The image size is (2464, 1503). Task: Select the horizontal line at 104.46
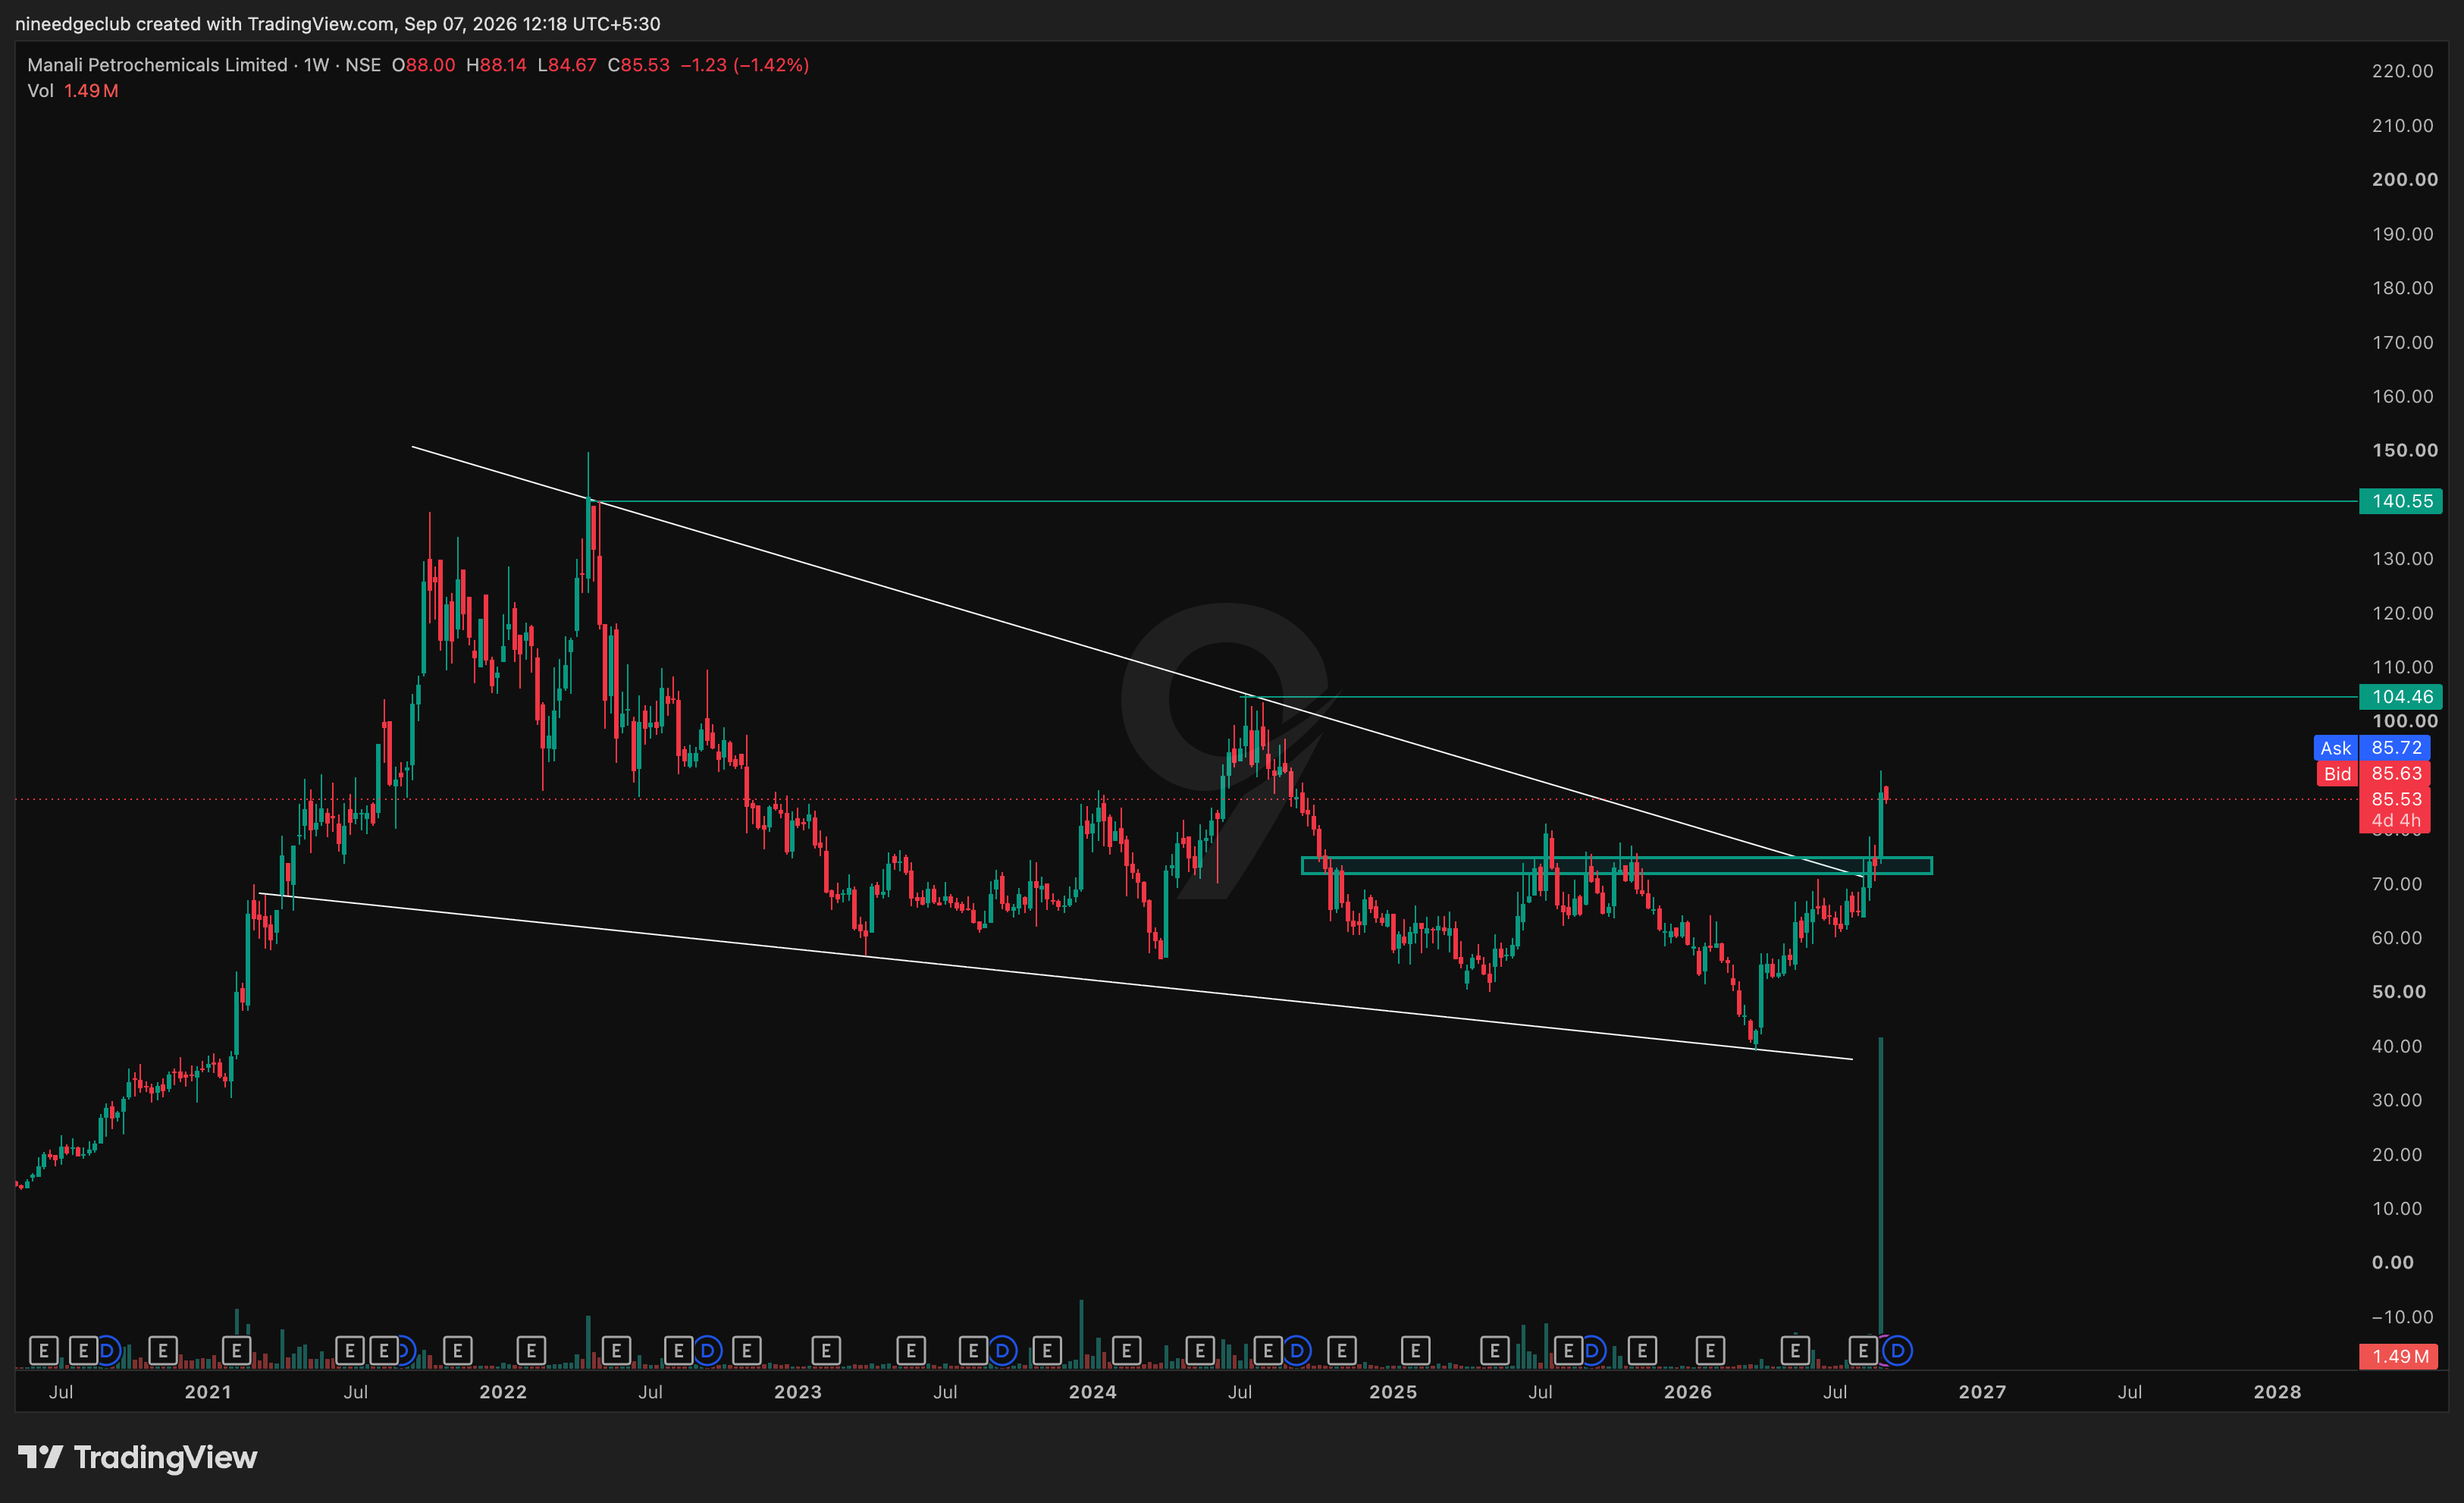1800,697
